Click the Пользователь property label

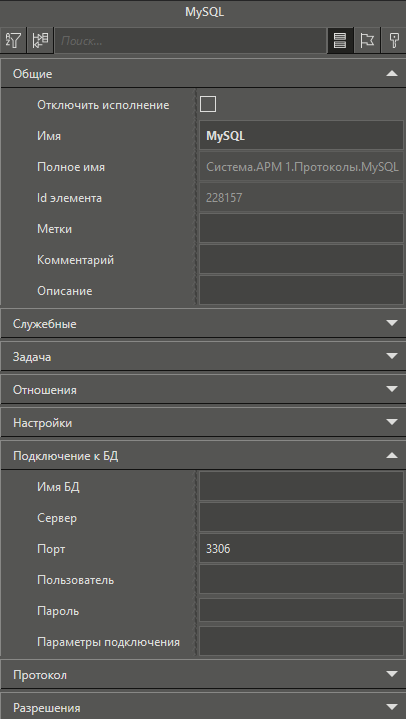[76, 580]
